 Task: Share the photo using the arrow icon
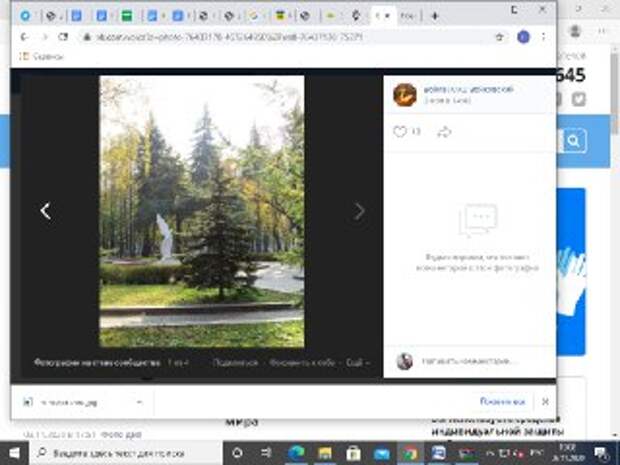[x=444, y=132]
